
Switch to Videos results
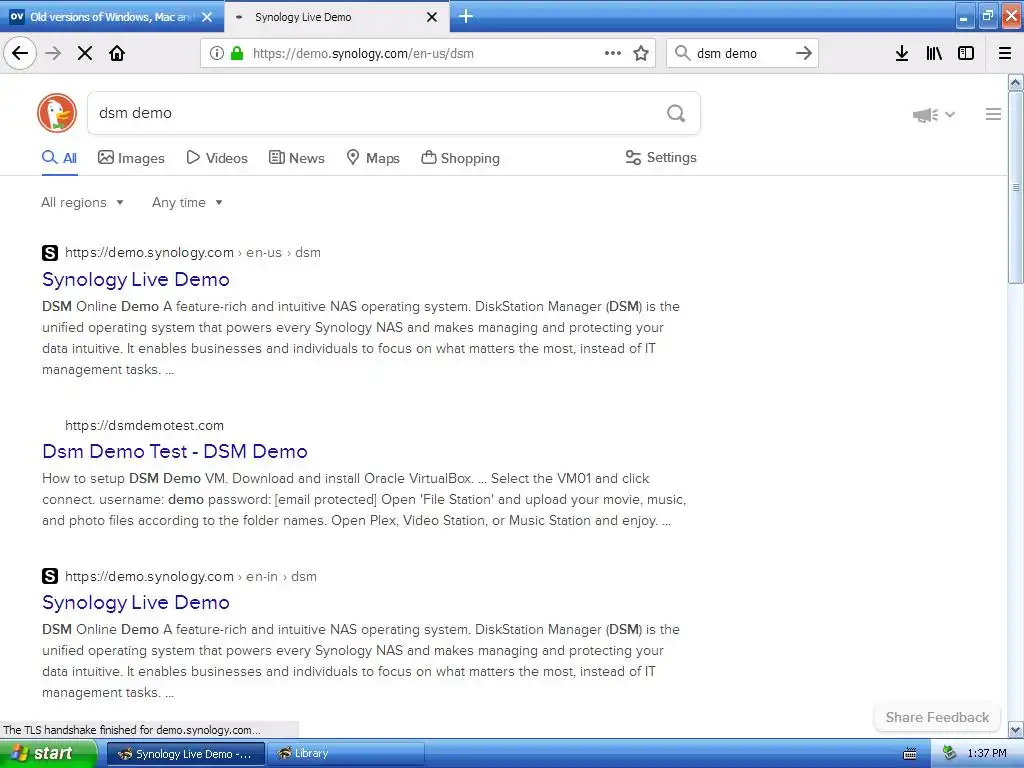pyautogui.click(x=217, y=158)
